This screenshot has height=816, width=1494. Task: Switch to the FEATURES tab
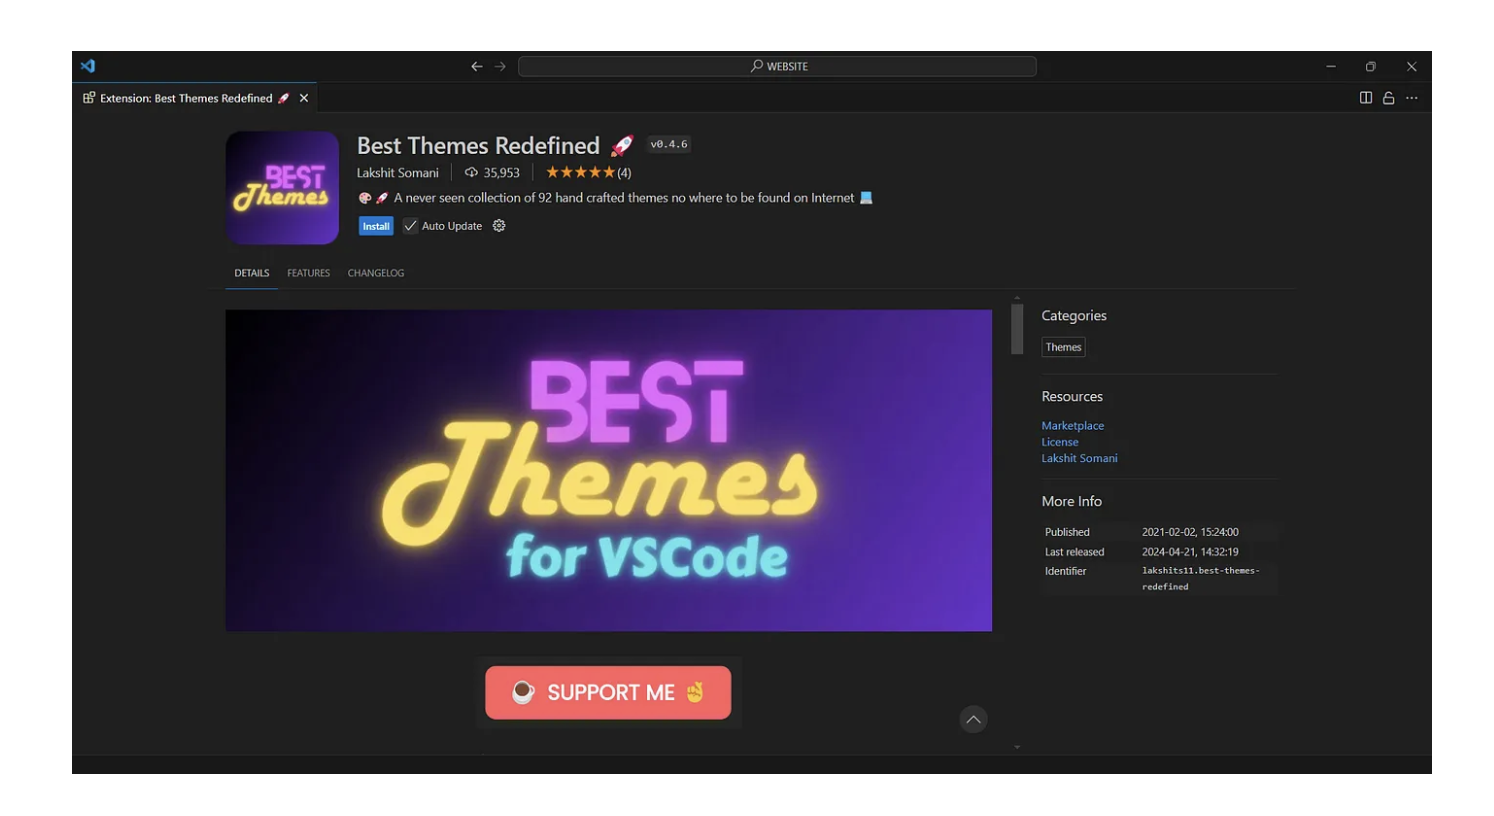click(x=308, y=273)
